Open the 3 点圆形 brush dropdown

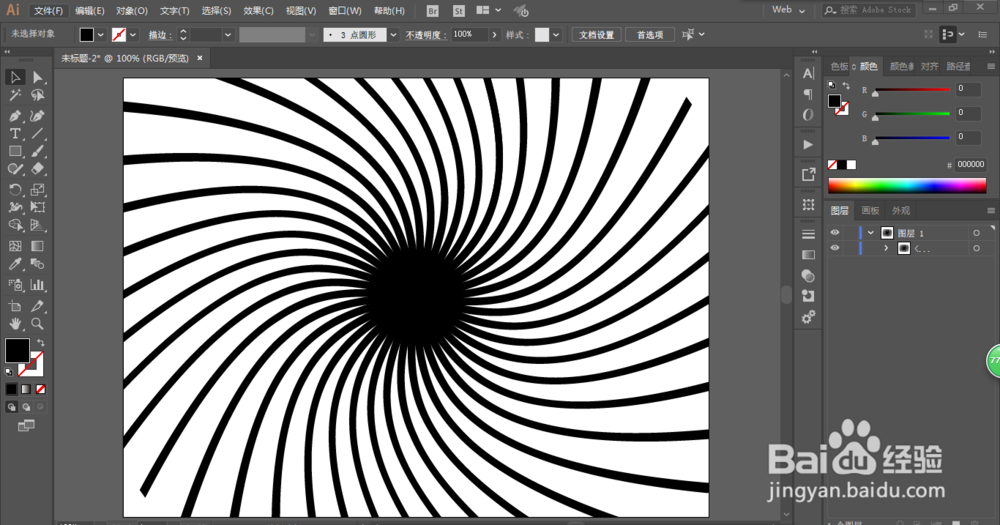pyautogui.click(x=393, y=35)
